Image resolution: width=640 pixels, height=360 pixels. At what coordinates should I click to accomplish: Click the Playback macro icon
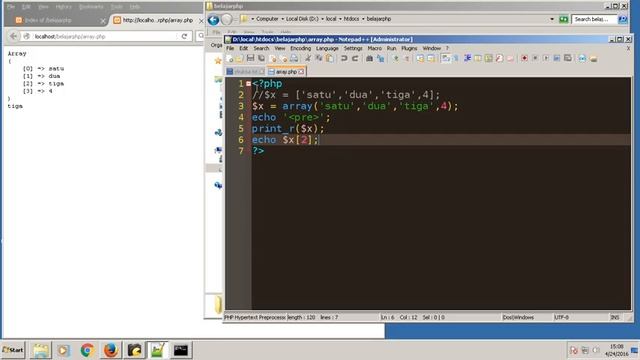546,58
